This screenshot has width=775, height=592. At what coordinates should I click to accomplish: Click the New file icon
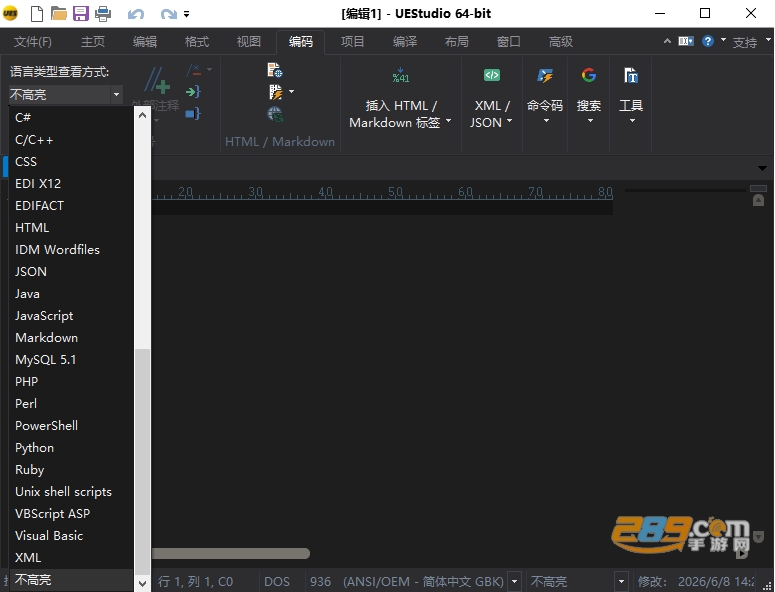37,14
